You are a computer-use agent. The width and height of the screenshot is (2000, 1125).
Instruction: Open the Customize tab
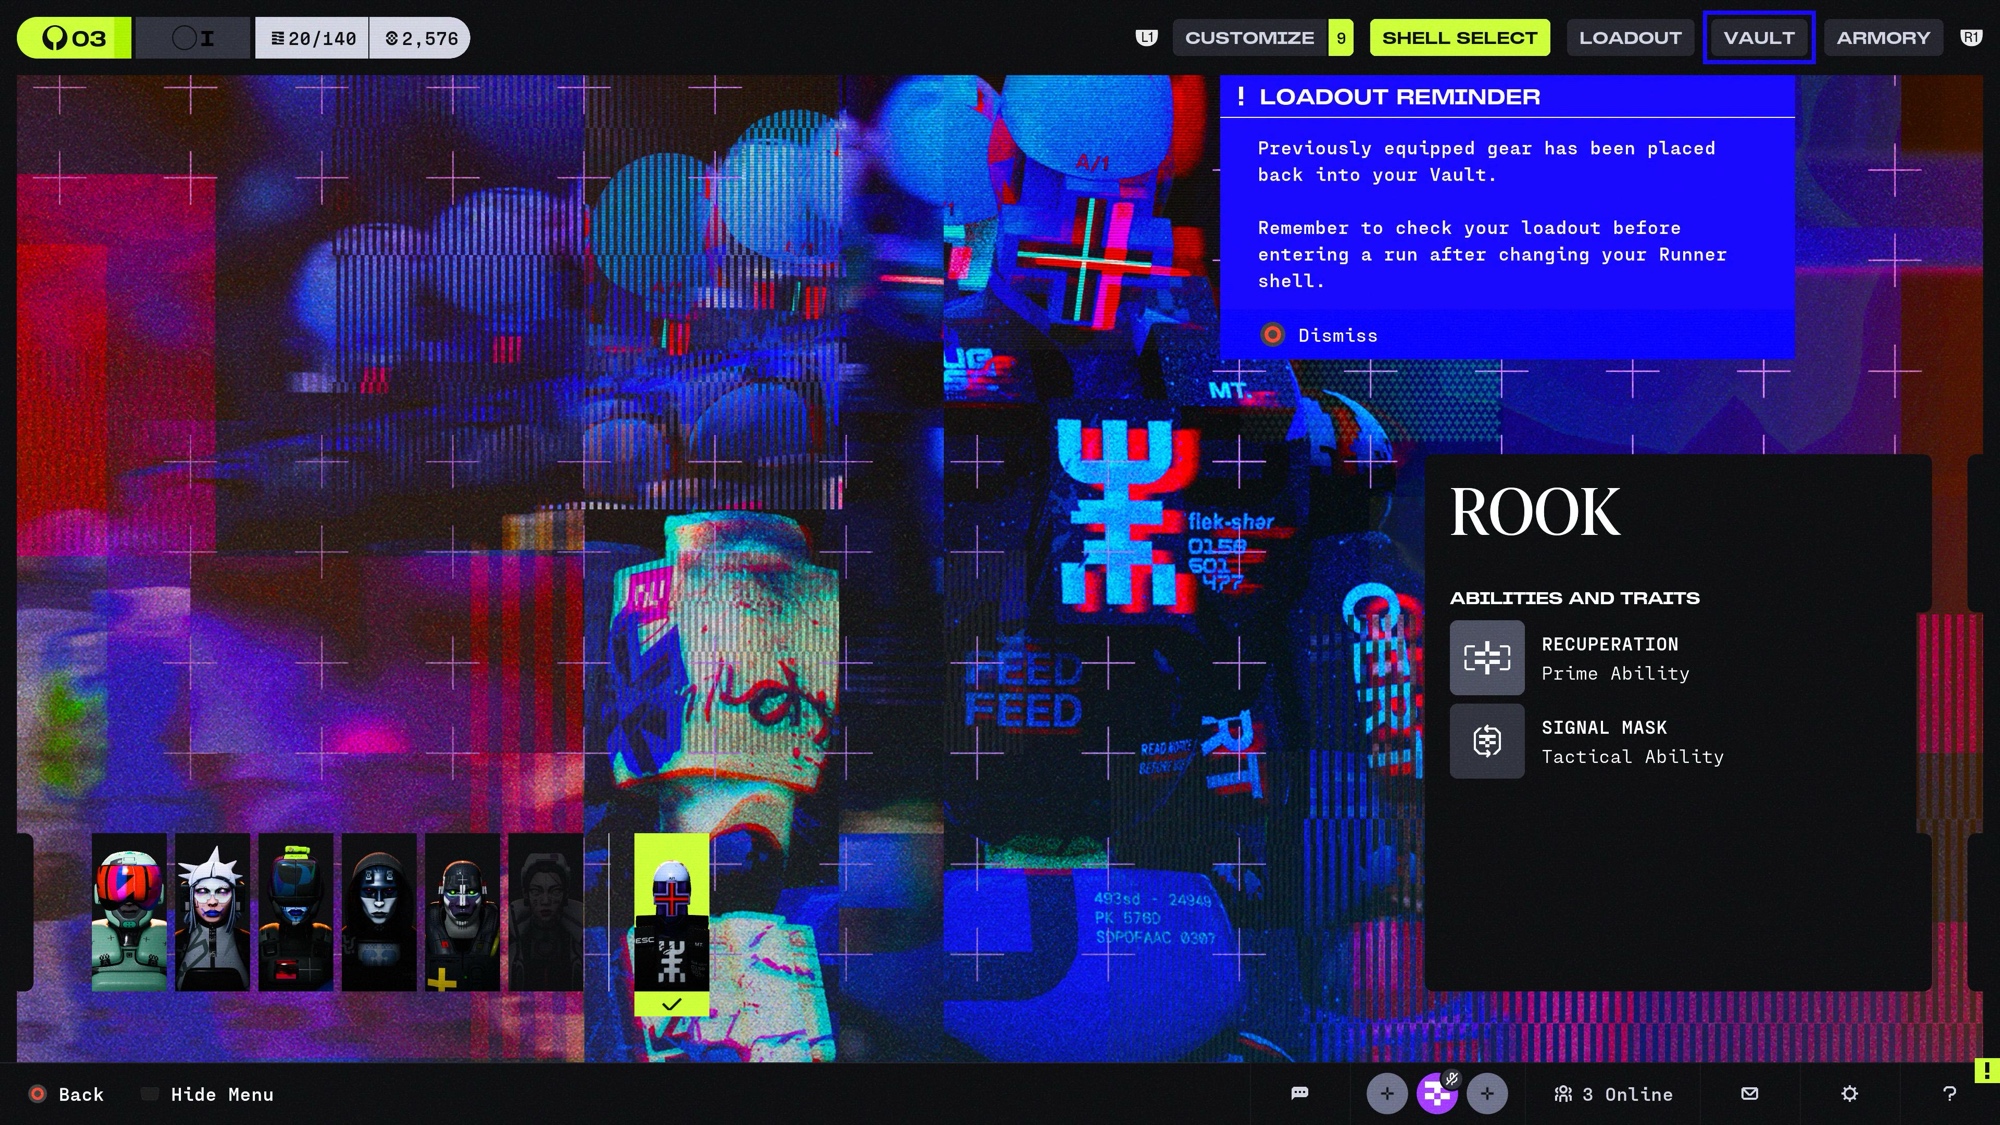click(1249, 38)
